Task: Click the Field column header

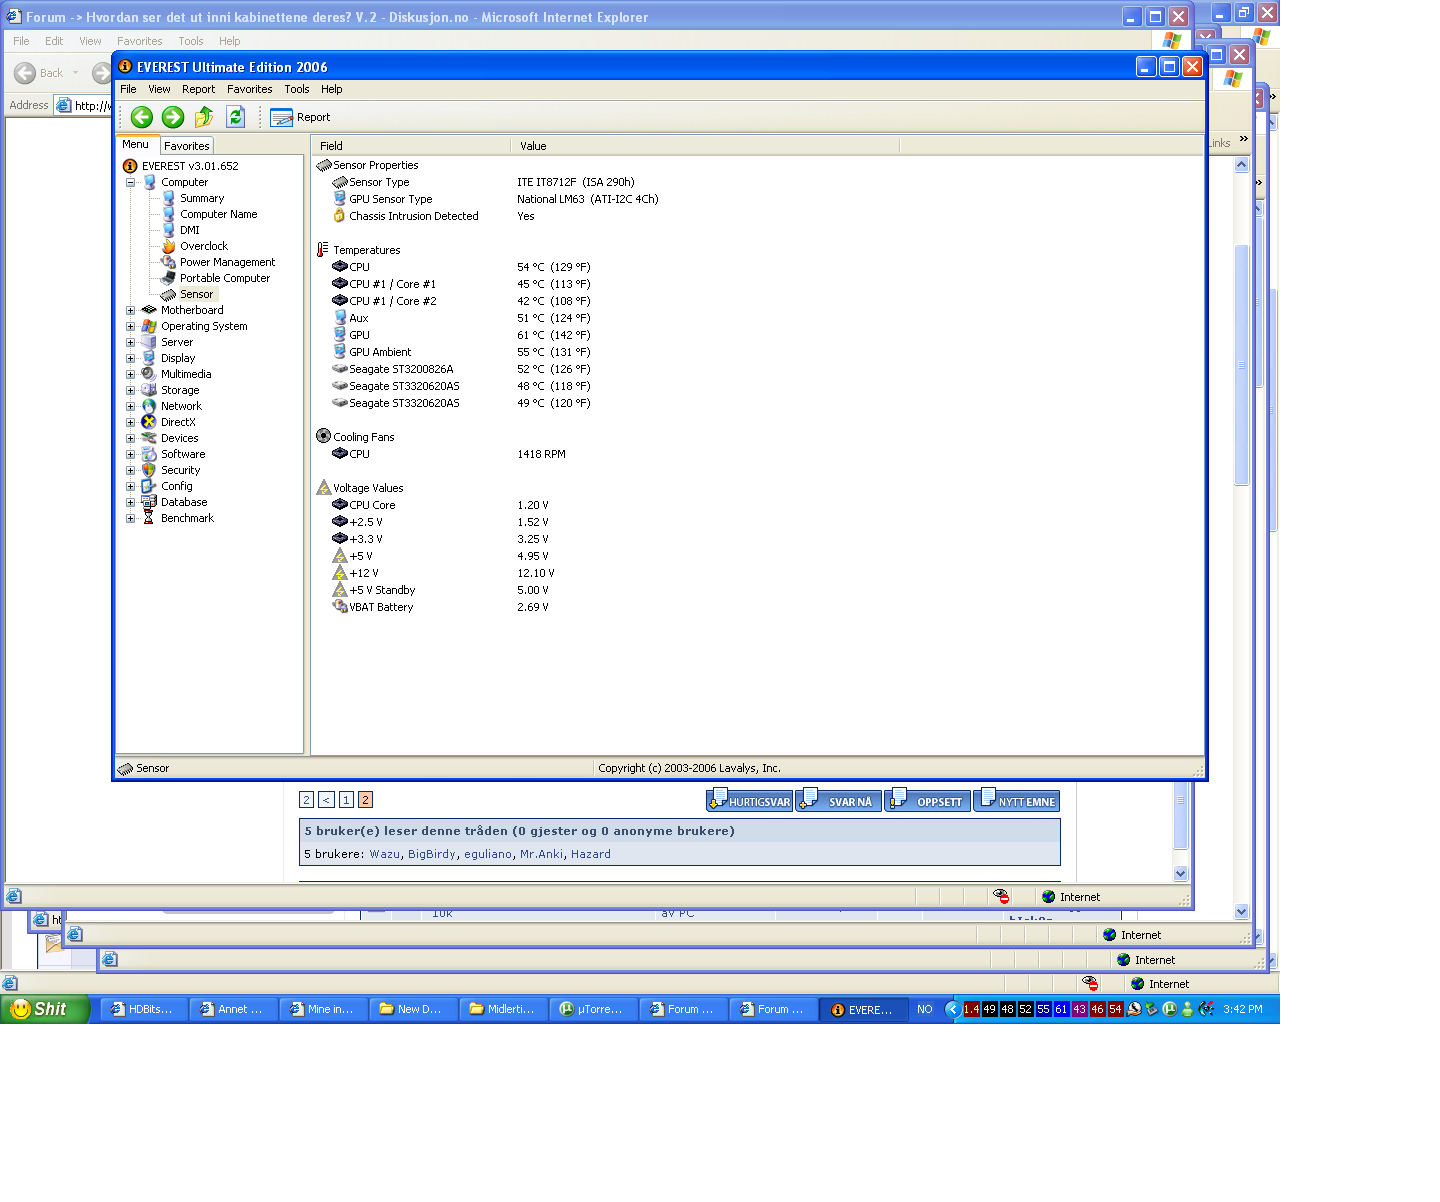Action: (411, 146)
